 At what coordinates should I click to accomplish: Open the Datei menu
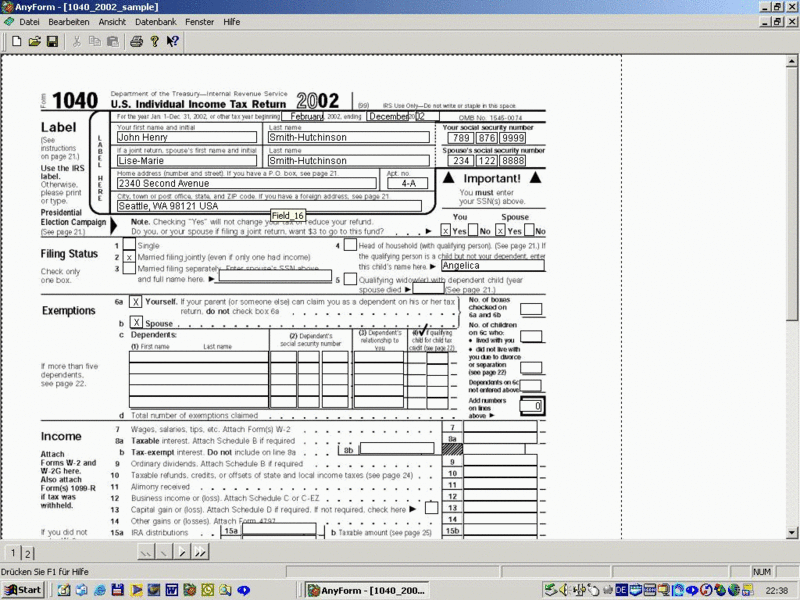pyautogui.click(x=29, y=22)
